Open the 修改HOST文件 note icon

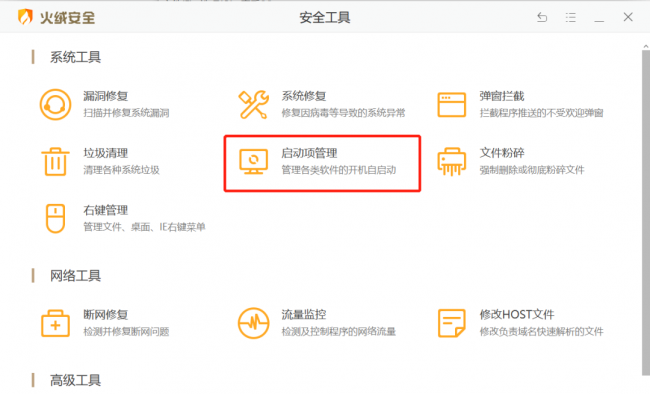451,323
